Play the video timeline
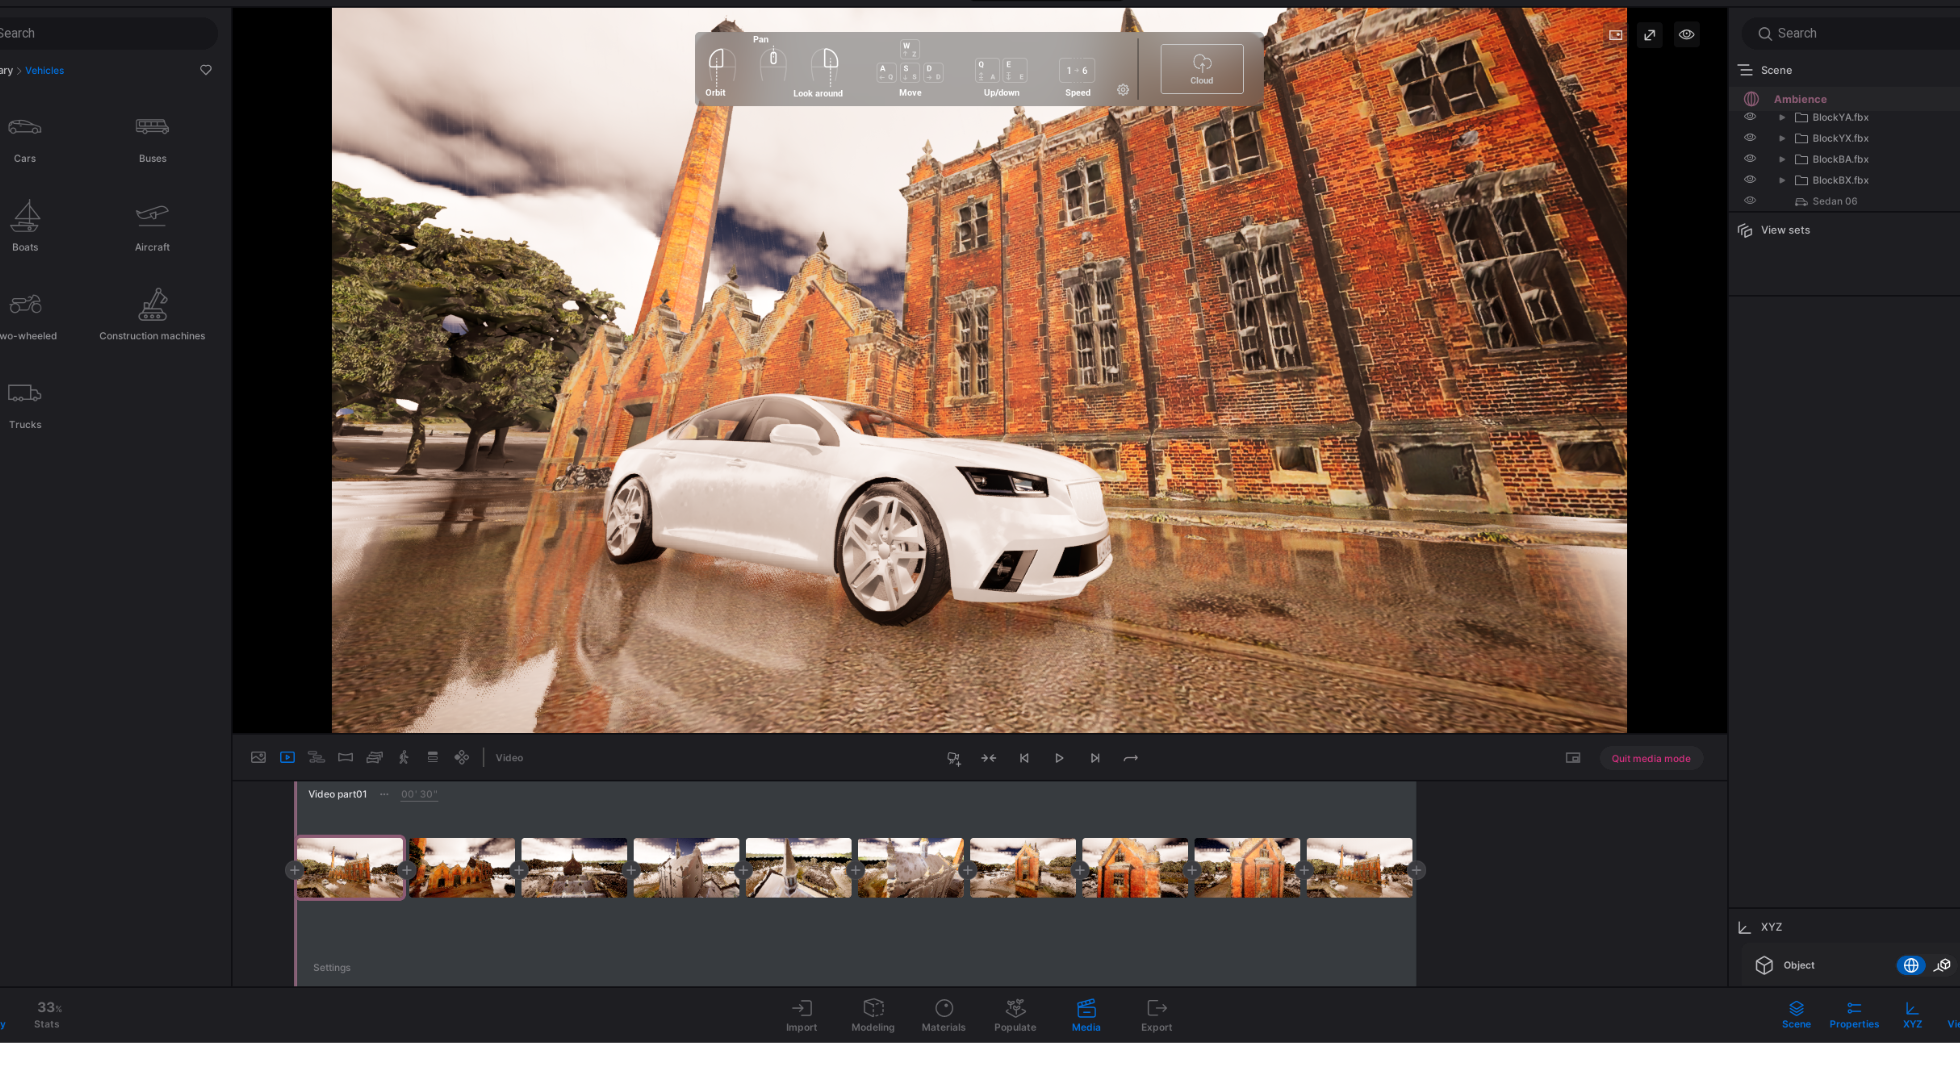Screen dimensions: 1960x1080 coord(1059,758)
